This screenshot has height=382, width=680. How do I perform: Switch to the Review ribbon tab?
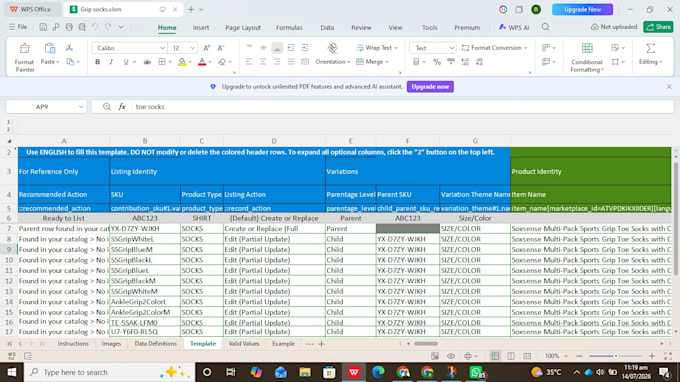[361, 28]
